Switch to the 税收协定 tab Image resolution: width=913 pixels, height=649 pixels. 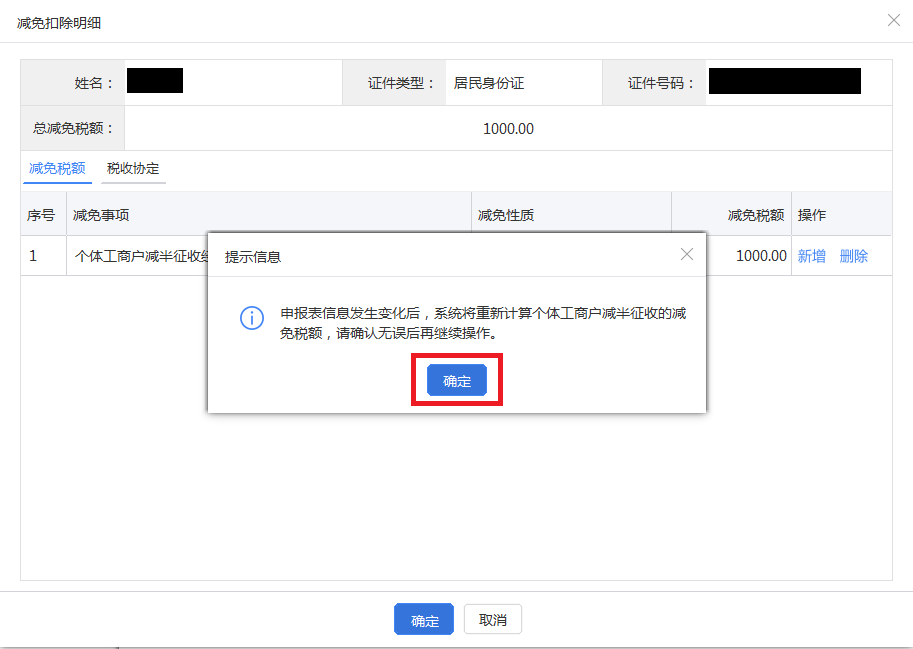click(132, 169)
